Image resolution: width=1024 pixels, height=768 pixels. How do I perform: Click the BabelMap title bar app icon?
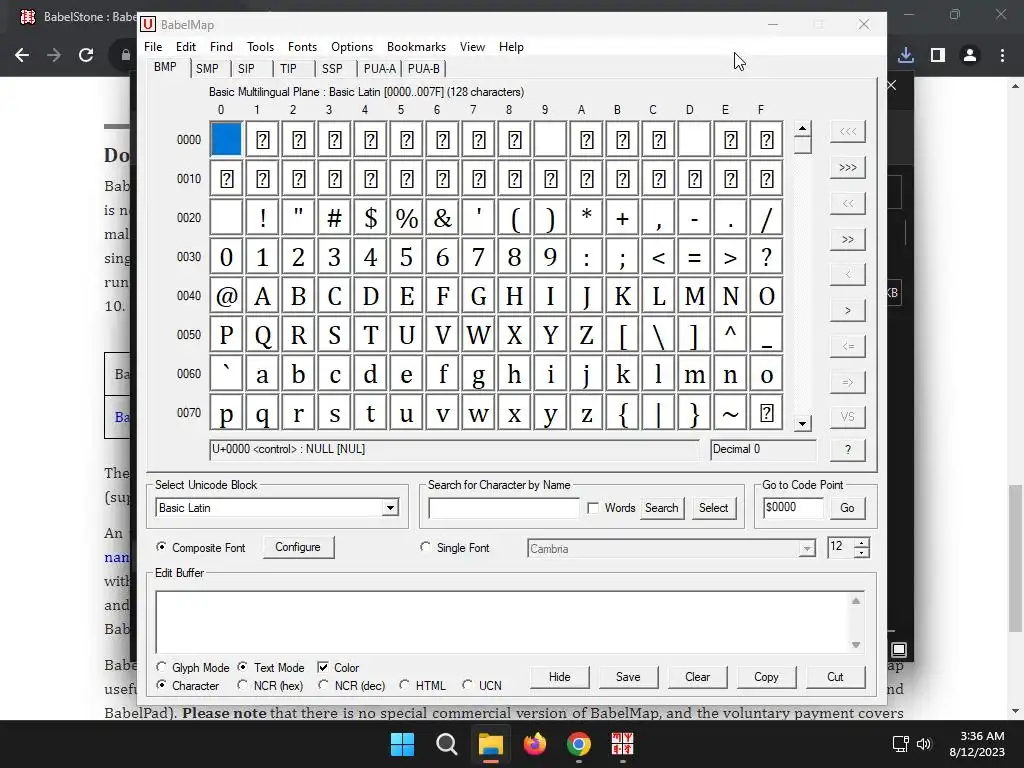pyautogui.click(x=148, y=24)
